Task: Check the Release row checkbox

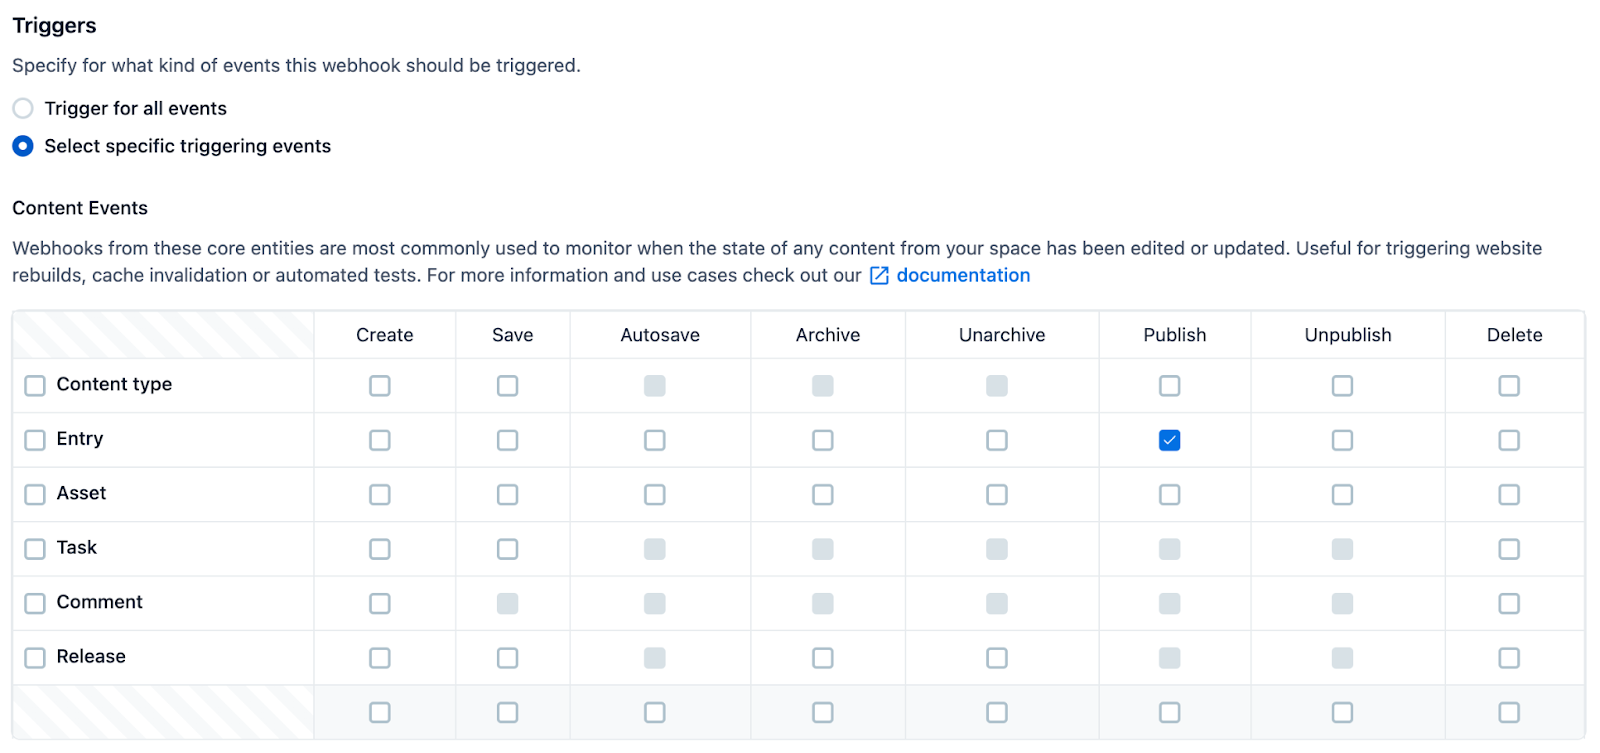Action: 35,658
